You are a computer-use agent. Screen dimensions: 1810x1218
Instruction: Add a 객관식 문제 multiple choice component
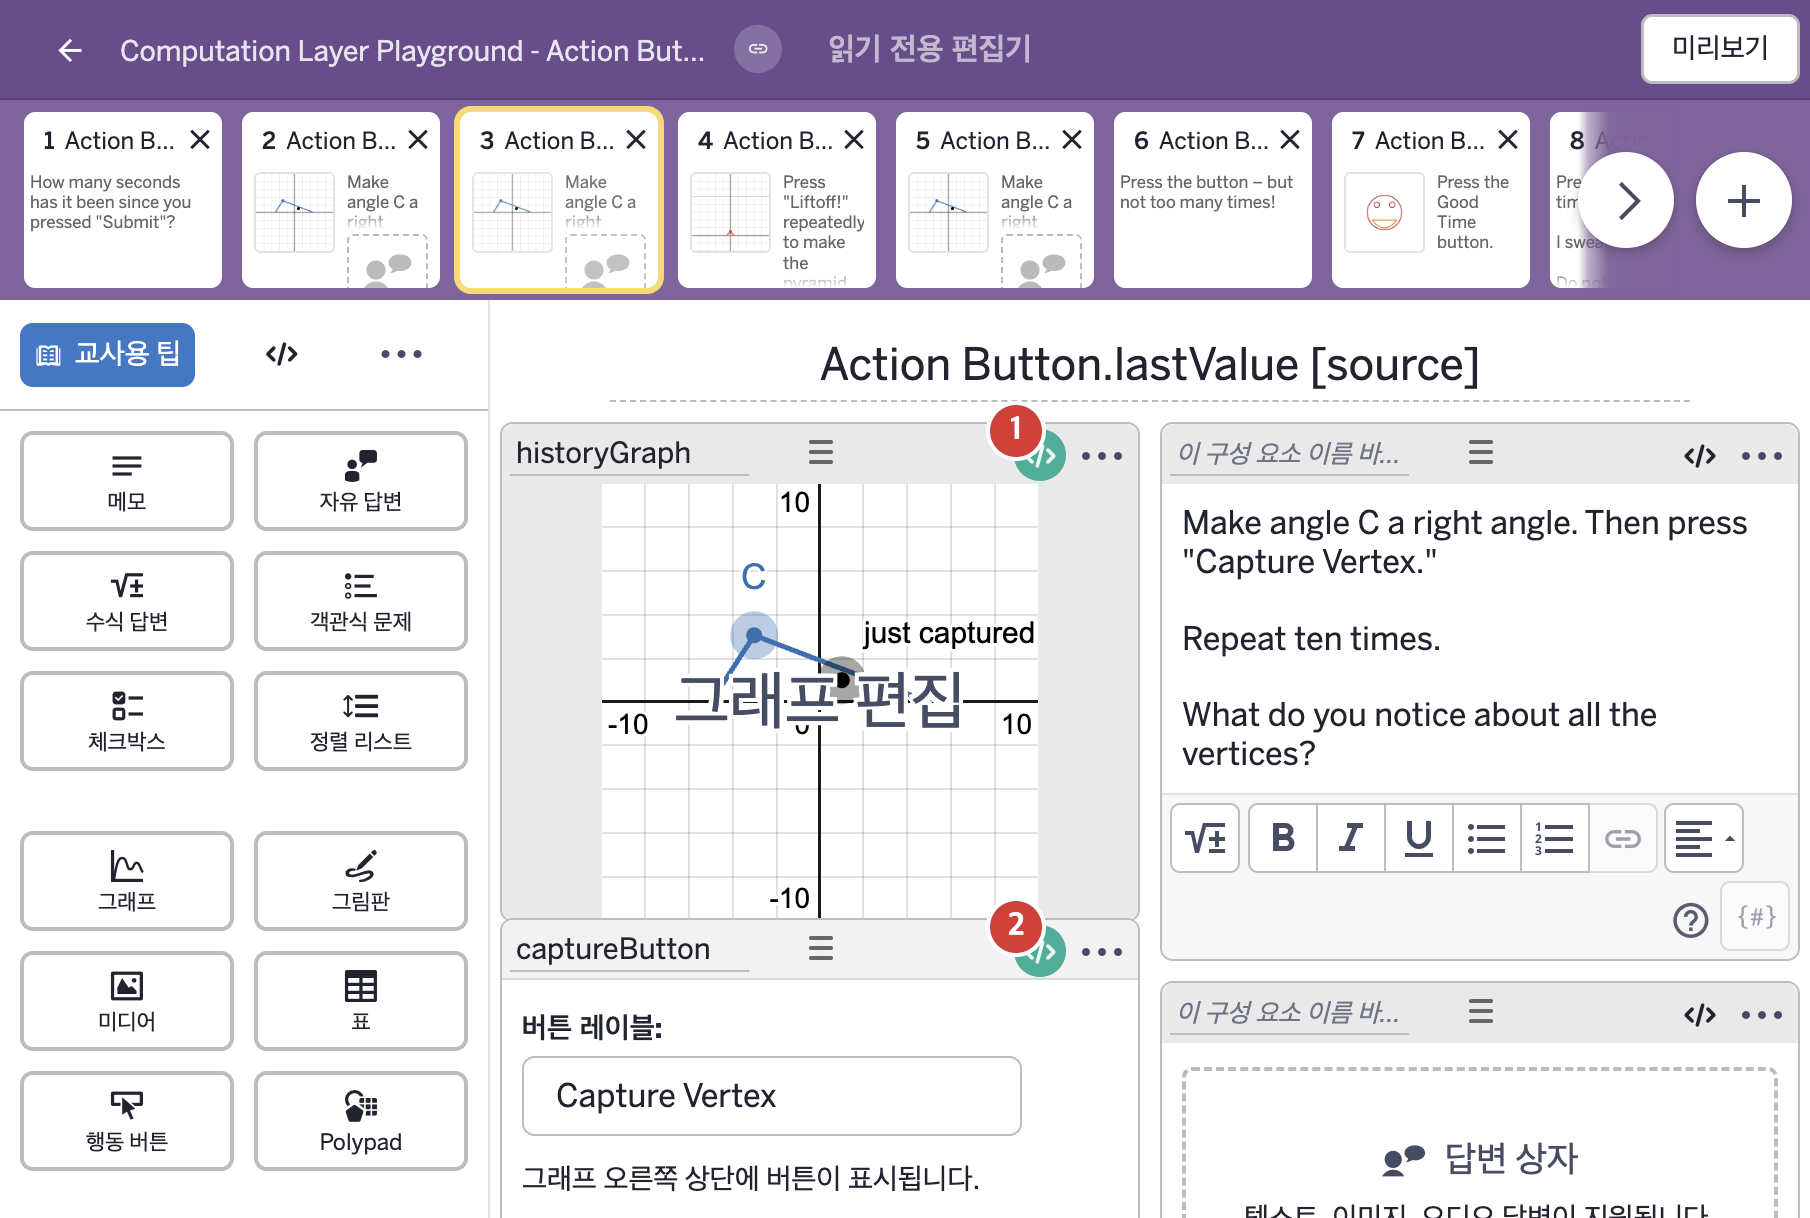click(x=361, y=601)
